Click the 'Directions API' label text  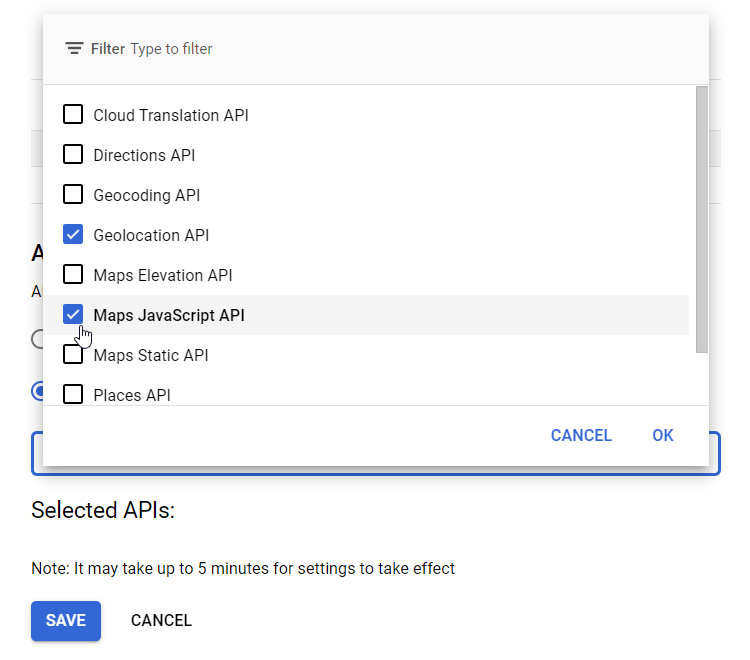[144, 155]
